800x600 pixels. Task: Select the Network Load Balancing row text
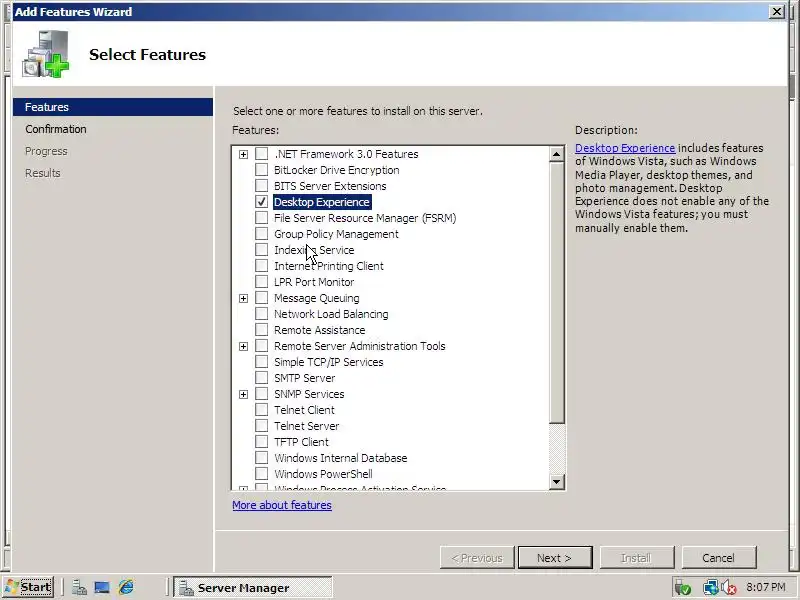click(x=331, y=314)
